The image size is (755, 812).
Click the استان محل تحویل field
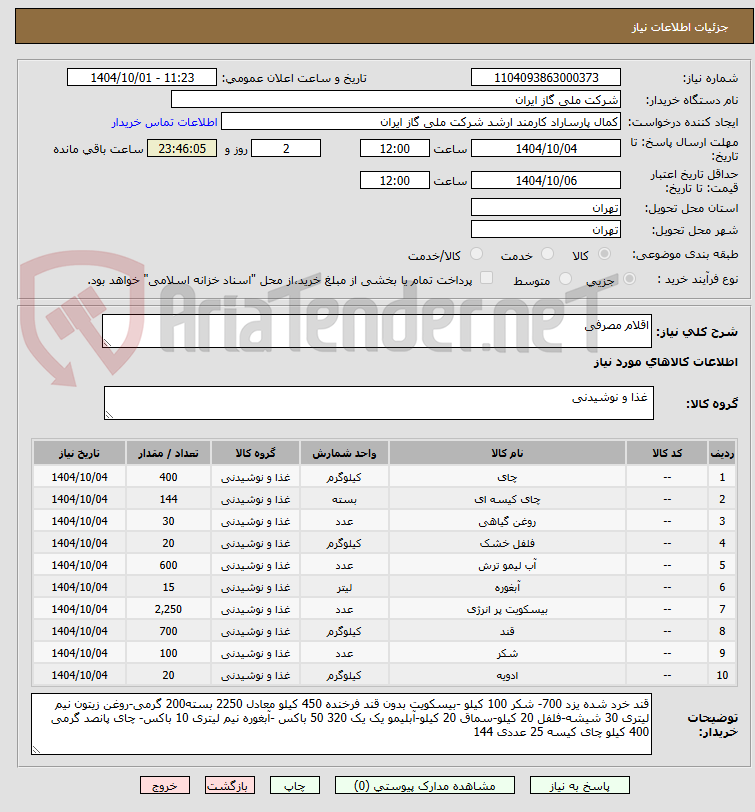(x=546, y=208)
